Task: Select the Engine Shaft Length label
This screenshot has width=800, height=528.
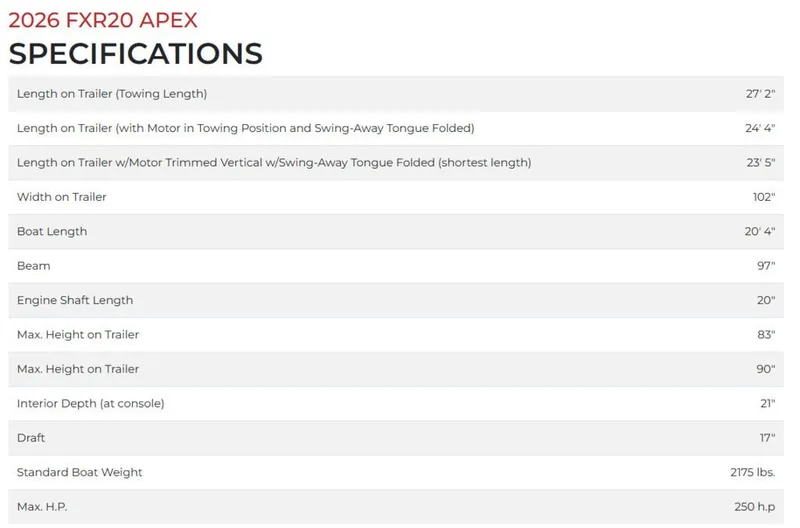Action: pos(75,300)
